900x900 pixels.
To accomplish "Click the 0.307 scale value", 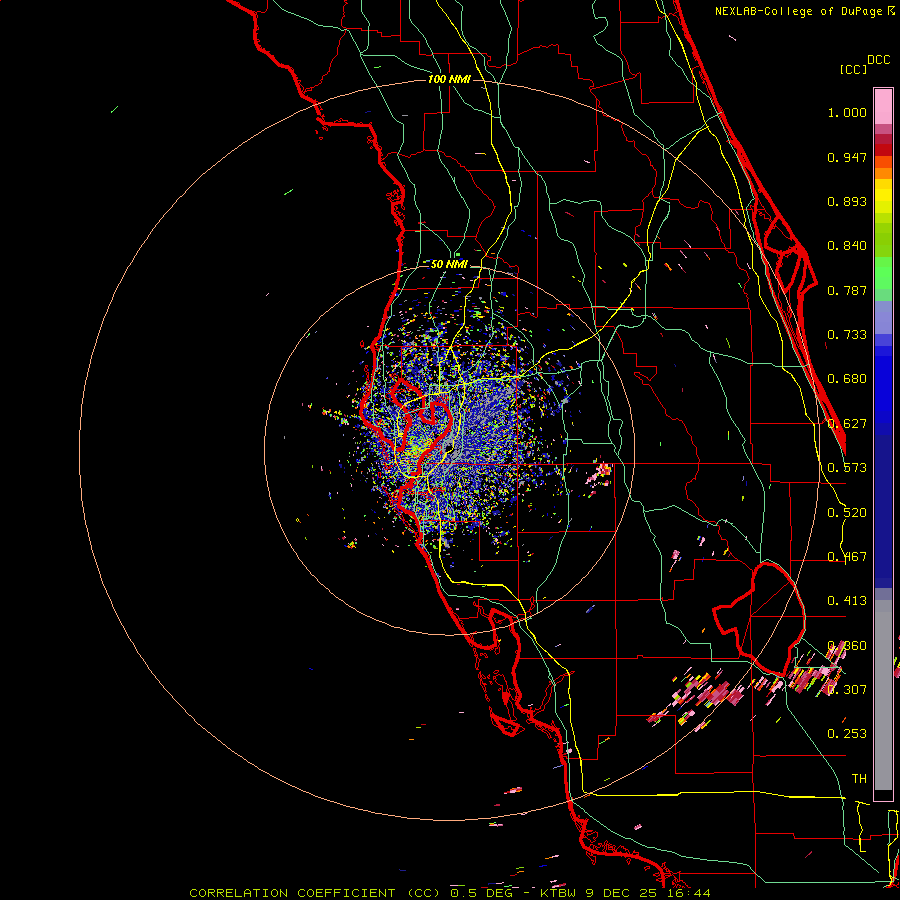I will [x=847, y=689].
